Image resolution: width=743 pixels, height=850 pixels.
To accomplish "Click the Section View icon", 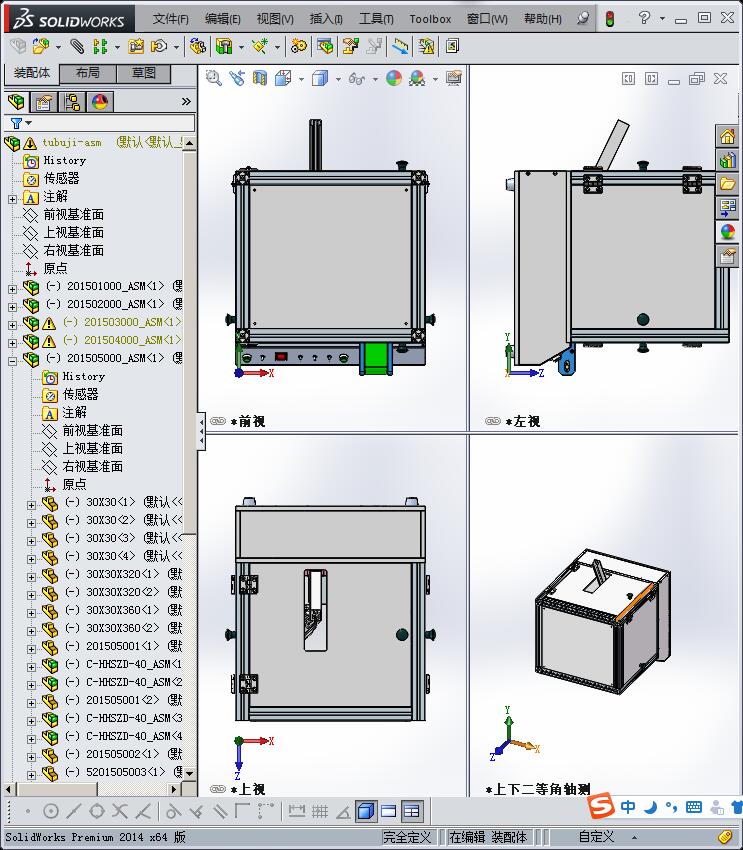I will coord(260,79).
